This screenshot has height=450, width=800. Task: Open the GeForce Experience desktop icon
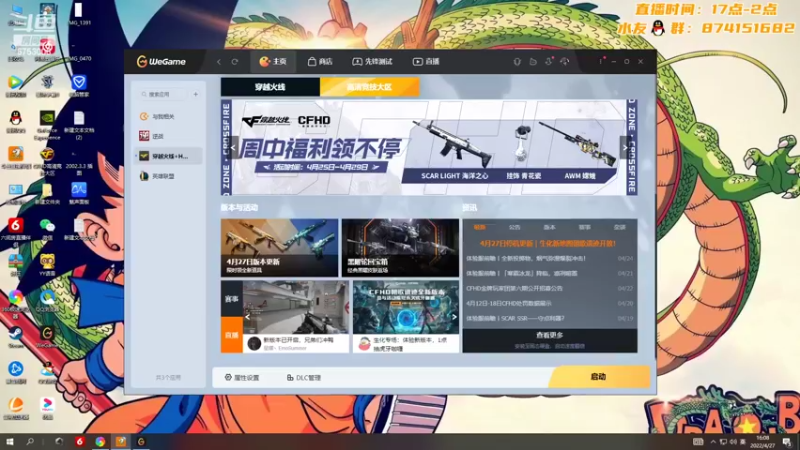47,125
